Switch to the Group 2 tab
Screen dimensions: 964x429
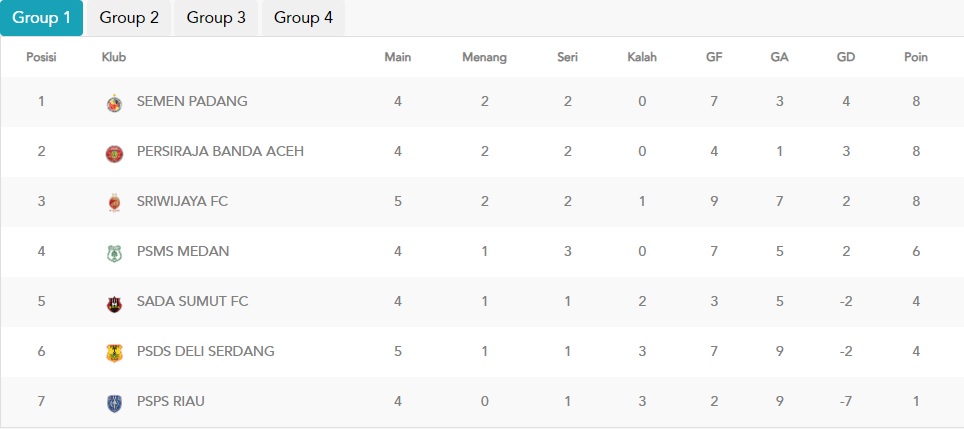click(x=129, y=18)
